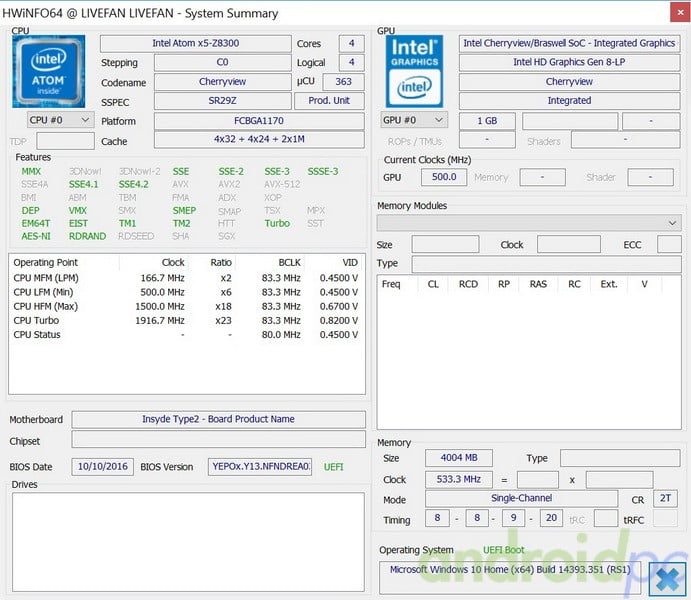Click the Intel HD Graphics Gen 8-LP field
Image resolution: width=691 pixels, height=600 pixels.
tap(569, 62)
